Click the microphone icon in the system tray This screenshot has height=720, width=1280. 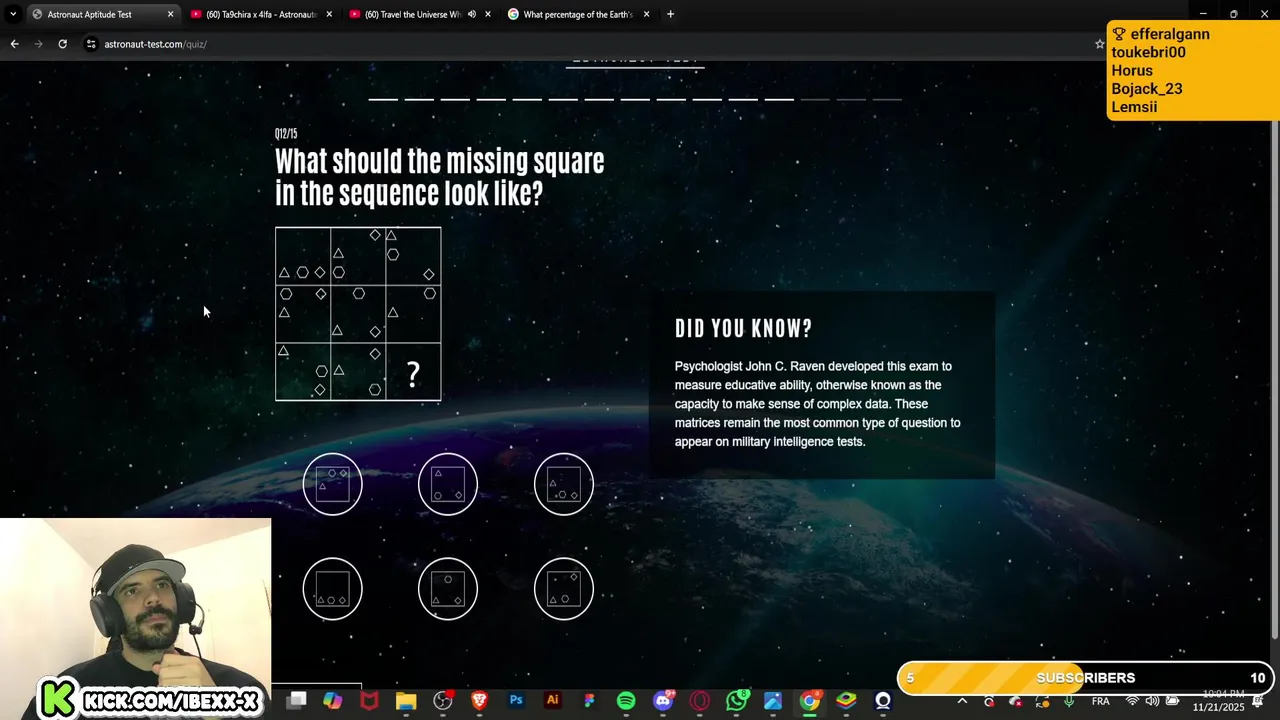(1069, 701)
